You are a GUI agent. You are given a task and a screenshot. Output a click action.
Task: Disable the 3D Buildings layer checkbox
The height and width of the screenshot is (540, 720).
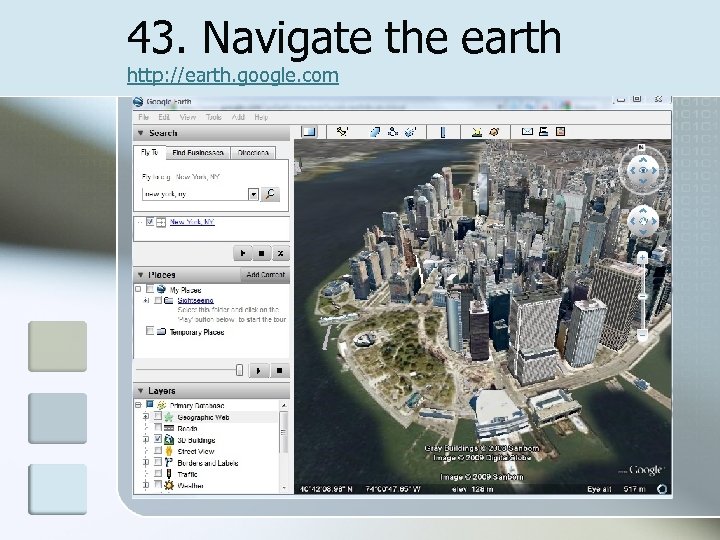click(158, 439)
